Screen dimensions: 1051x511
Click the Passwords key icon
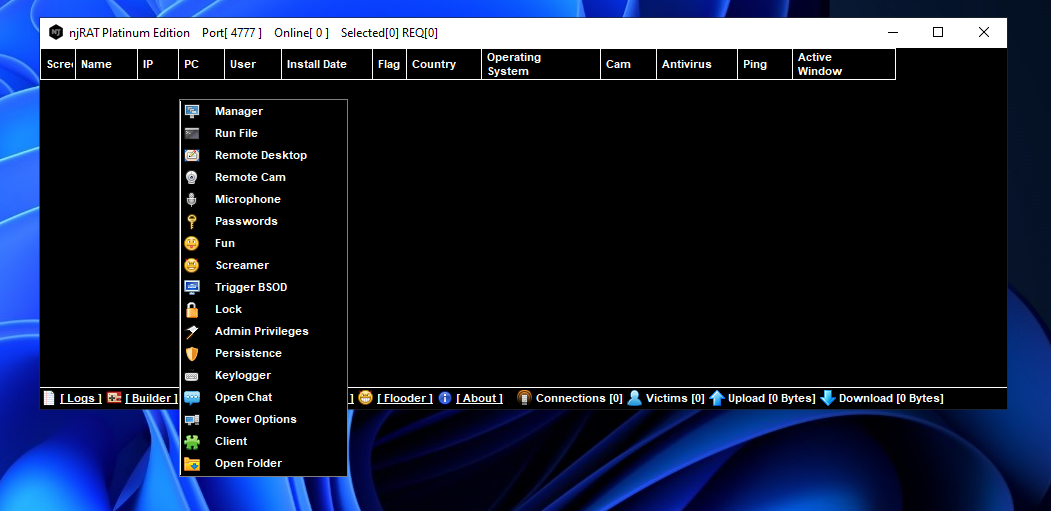(x=192, y=222)
